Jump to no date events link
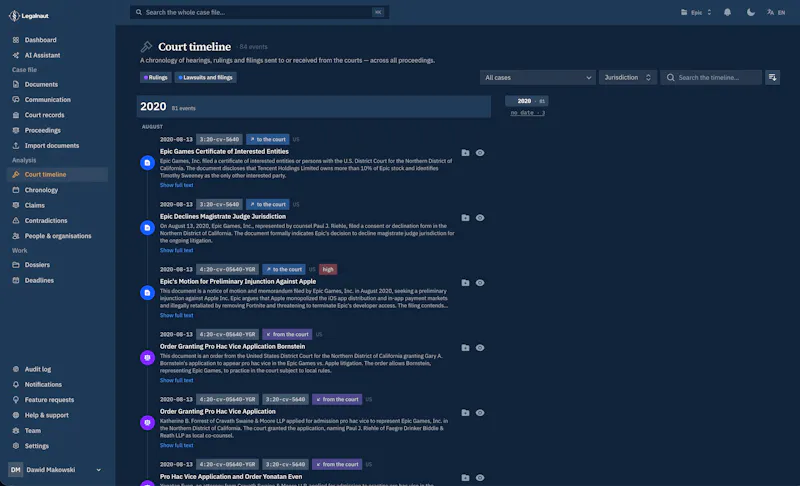 point(528,113)
